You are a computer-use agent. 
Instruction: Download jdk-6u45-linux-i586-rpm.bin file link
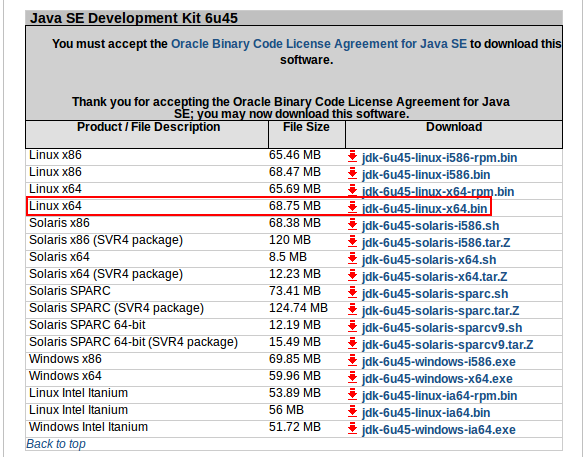coord(440,158)
